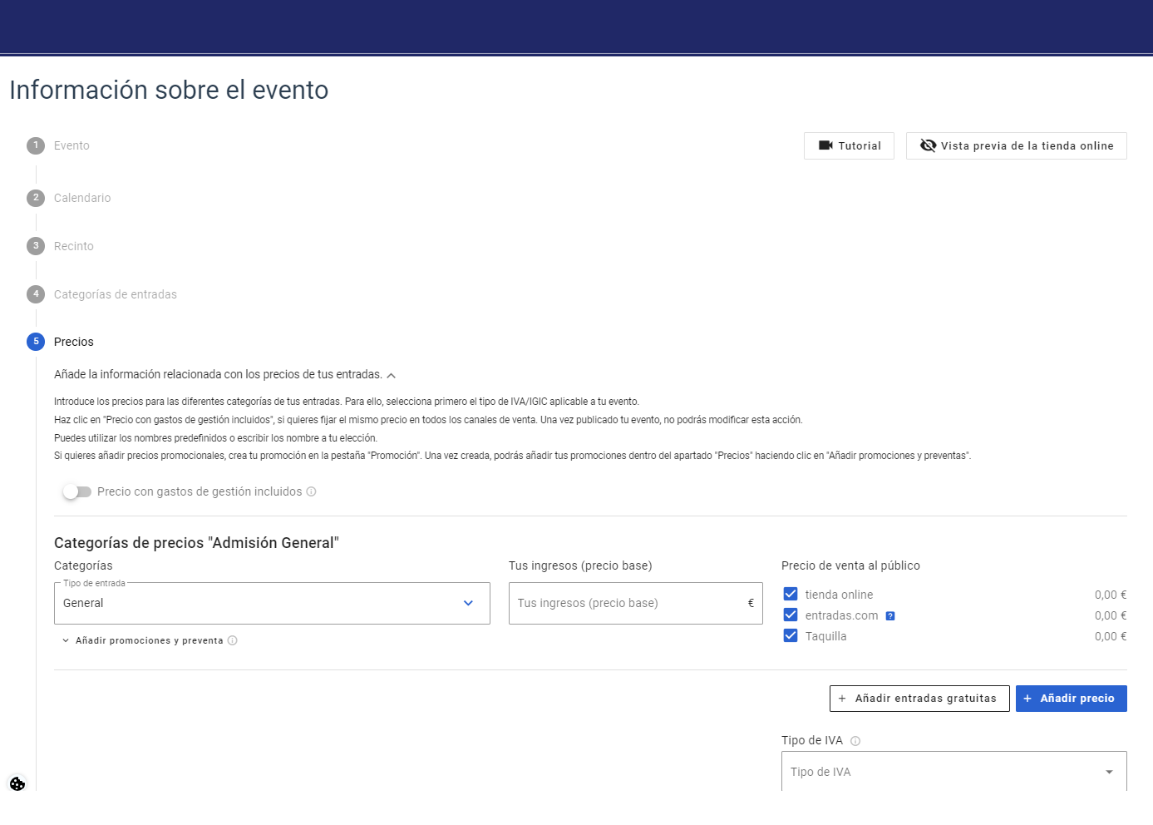Open the Tipo de entrada General dropdown

pos(271,603)
